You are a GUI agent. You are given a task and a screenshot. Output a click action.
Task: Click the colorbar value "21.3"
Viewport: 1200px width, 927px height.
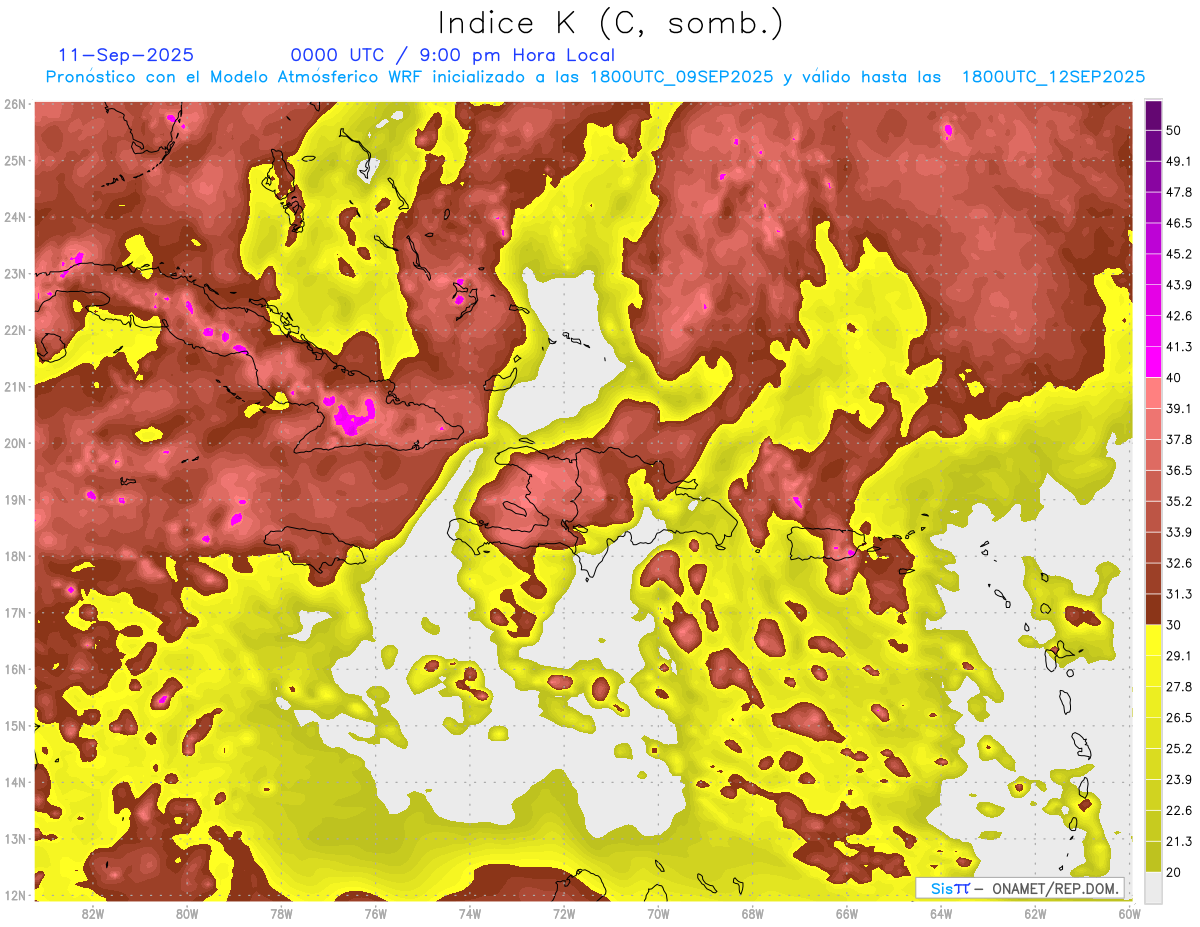(1178, 841)
